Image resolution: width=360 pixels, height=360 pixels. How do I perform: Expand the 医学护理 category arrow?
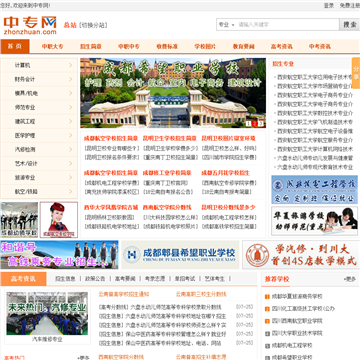coord(71,135)
